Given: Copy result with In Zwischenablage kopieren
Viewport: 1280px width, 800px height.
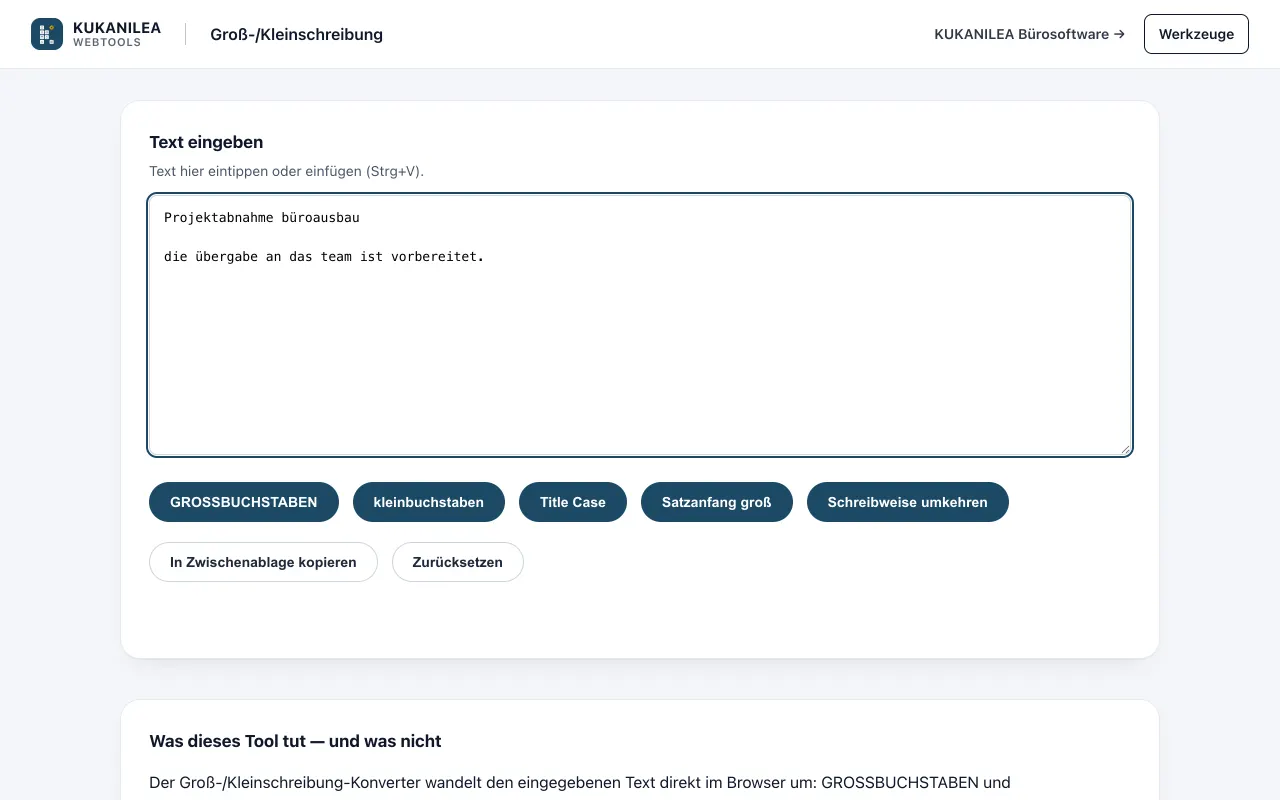Looking at the screenshot, I should [263, 562].
